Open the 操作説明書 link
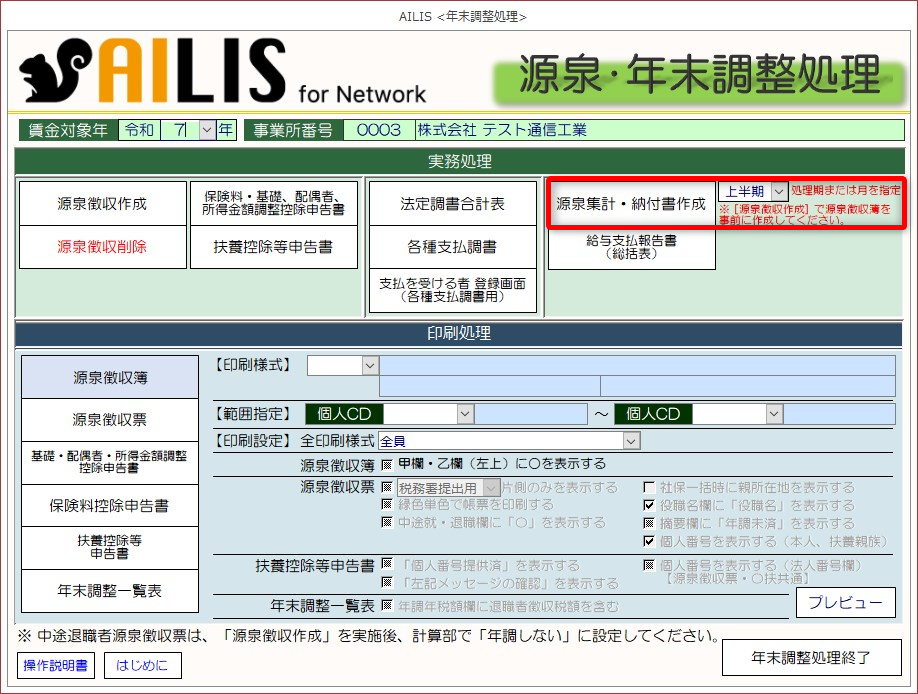918x694 pixels. pyautogui.click(x=56, y=664)
